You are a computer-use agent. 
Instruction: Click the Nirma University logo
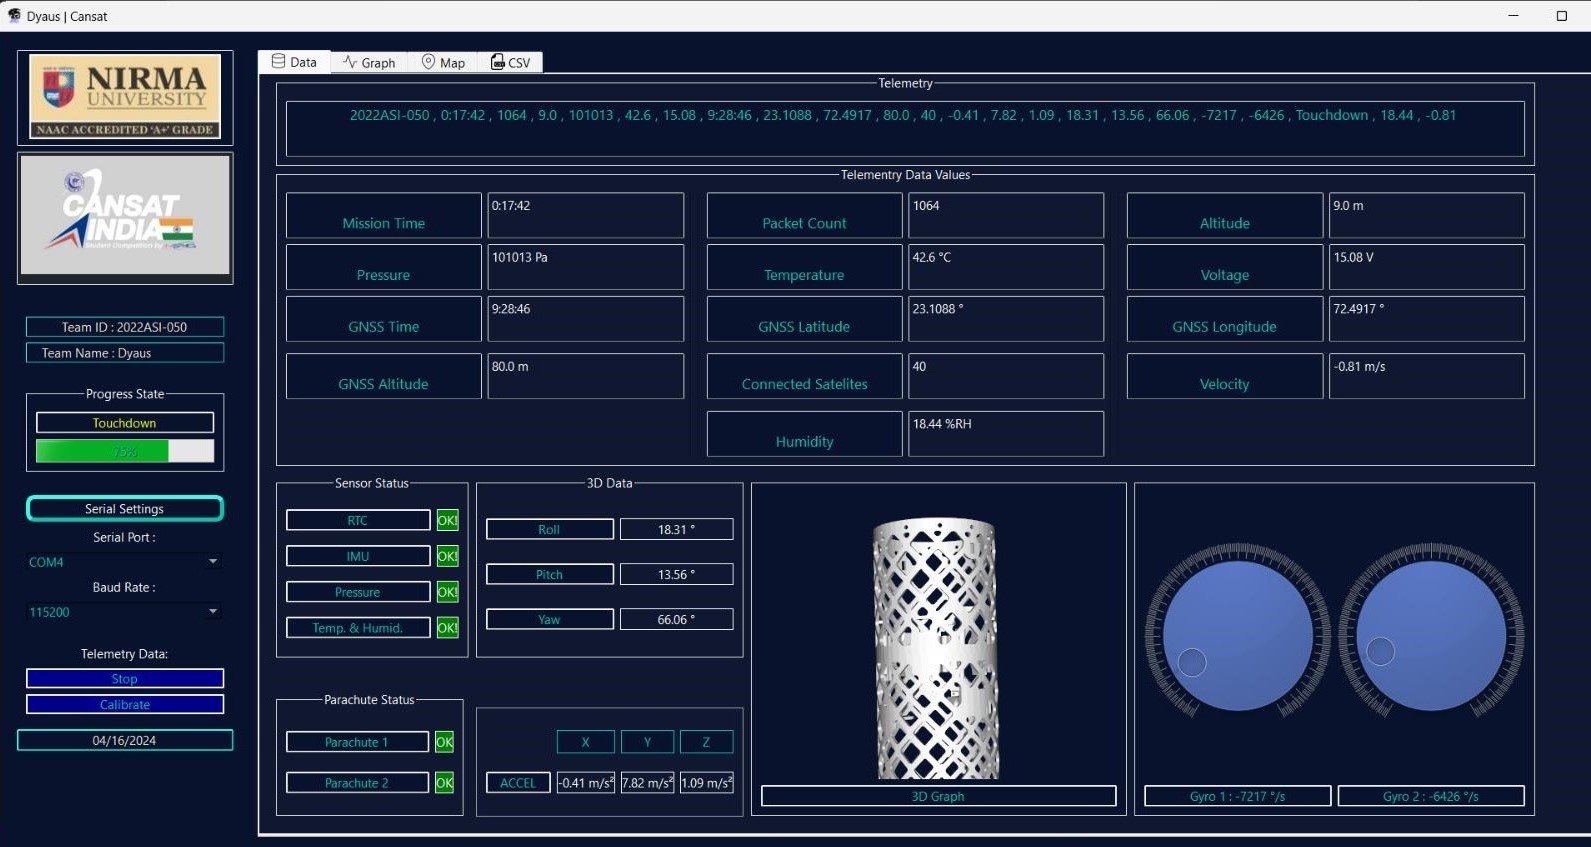[x=125, y=97]
